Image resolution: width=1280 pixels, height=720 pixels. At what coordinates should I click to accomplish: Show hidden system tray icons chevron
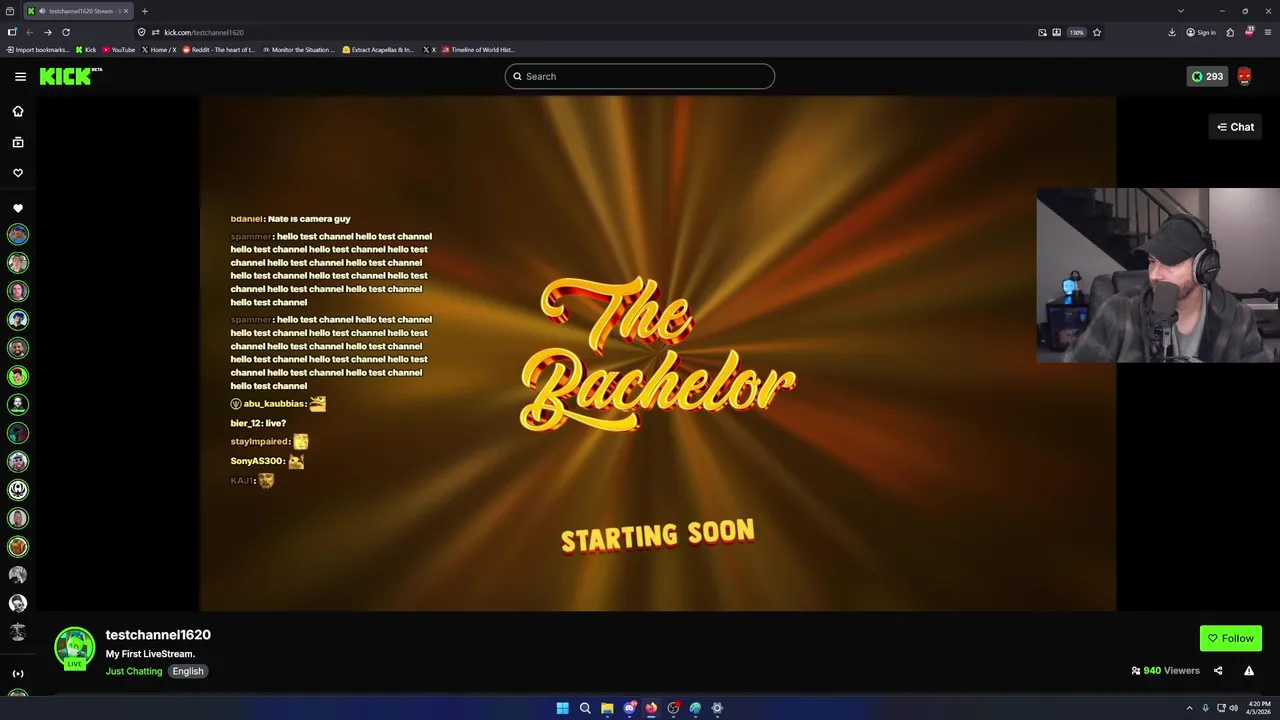1189,708
